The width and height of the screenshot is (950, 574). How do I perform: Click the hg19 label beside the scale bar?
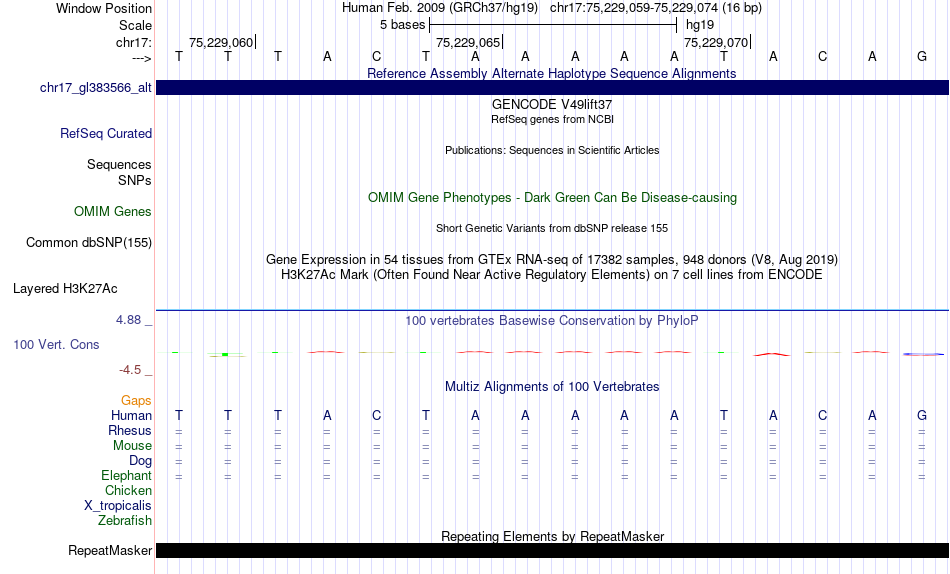point(700,25)
